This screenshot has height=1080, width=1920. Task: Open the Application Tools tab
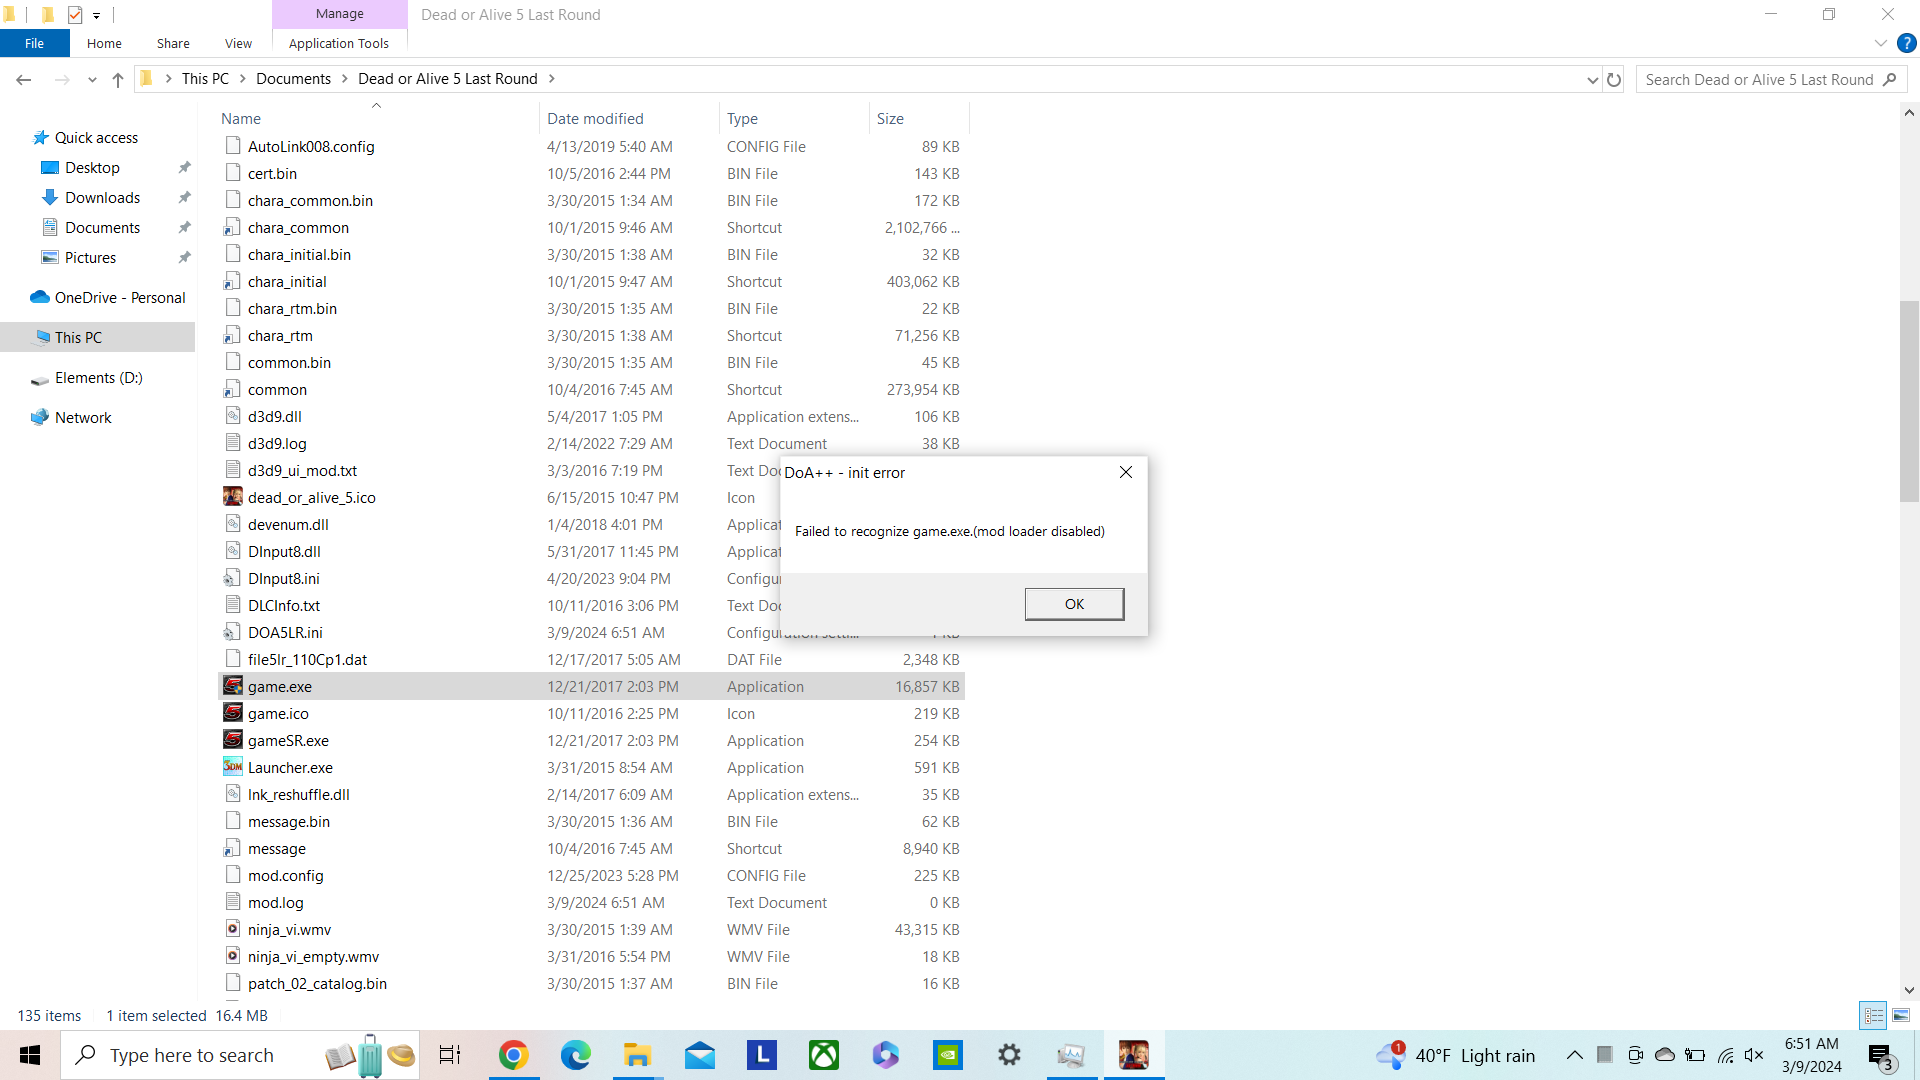pos(339,43)
